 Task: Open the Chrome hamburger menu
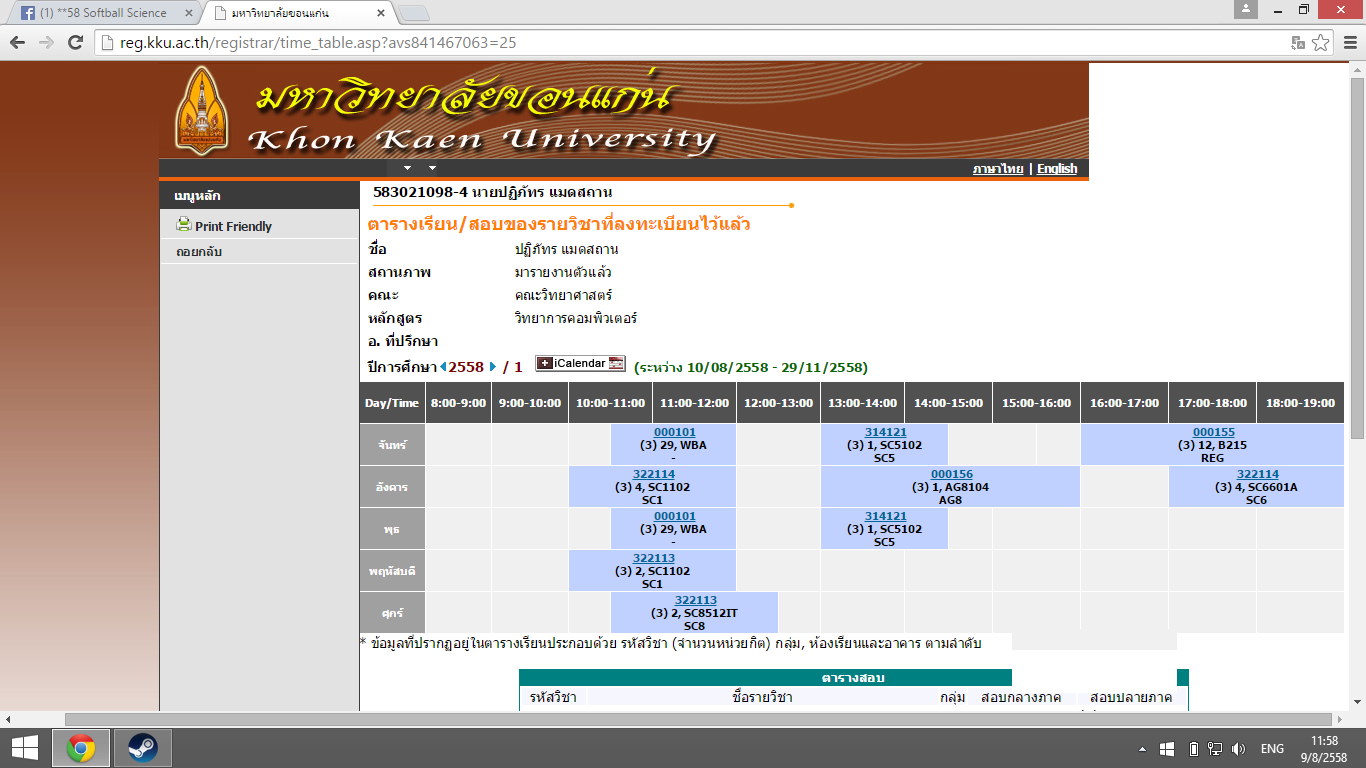(x=1347, y=43)
